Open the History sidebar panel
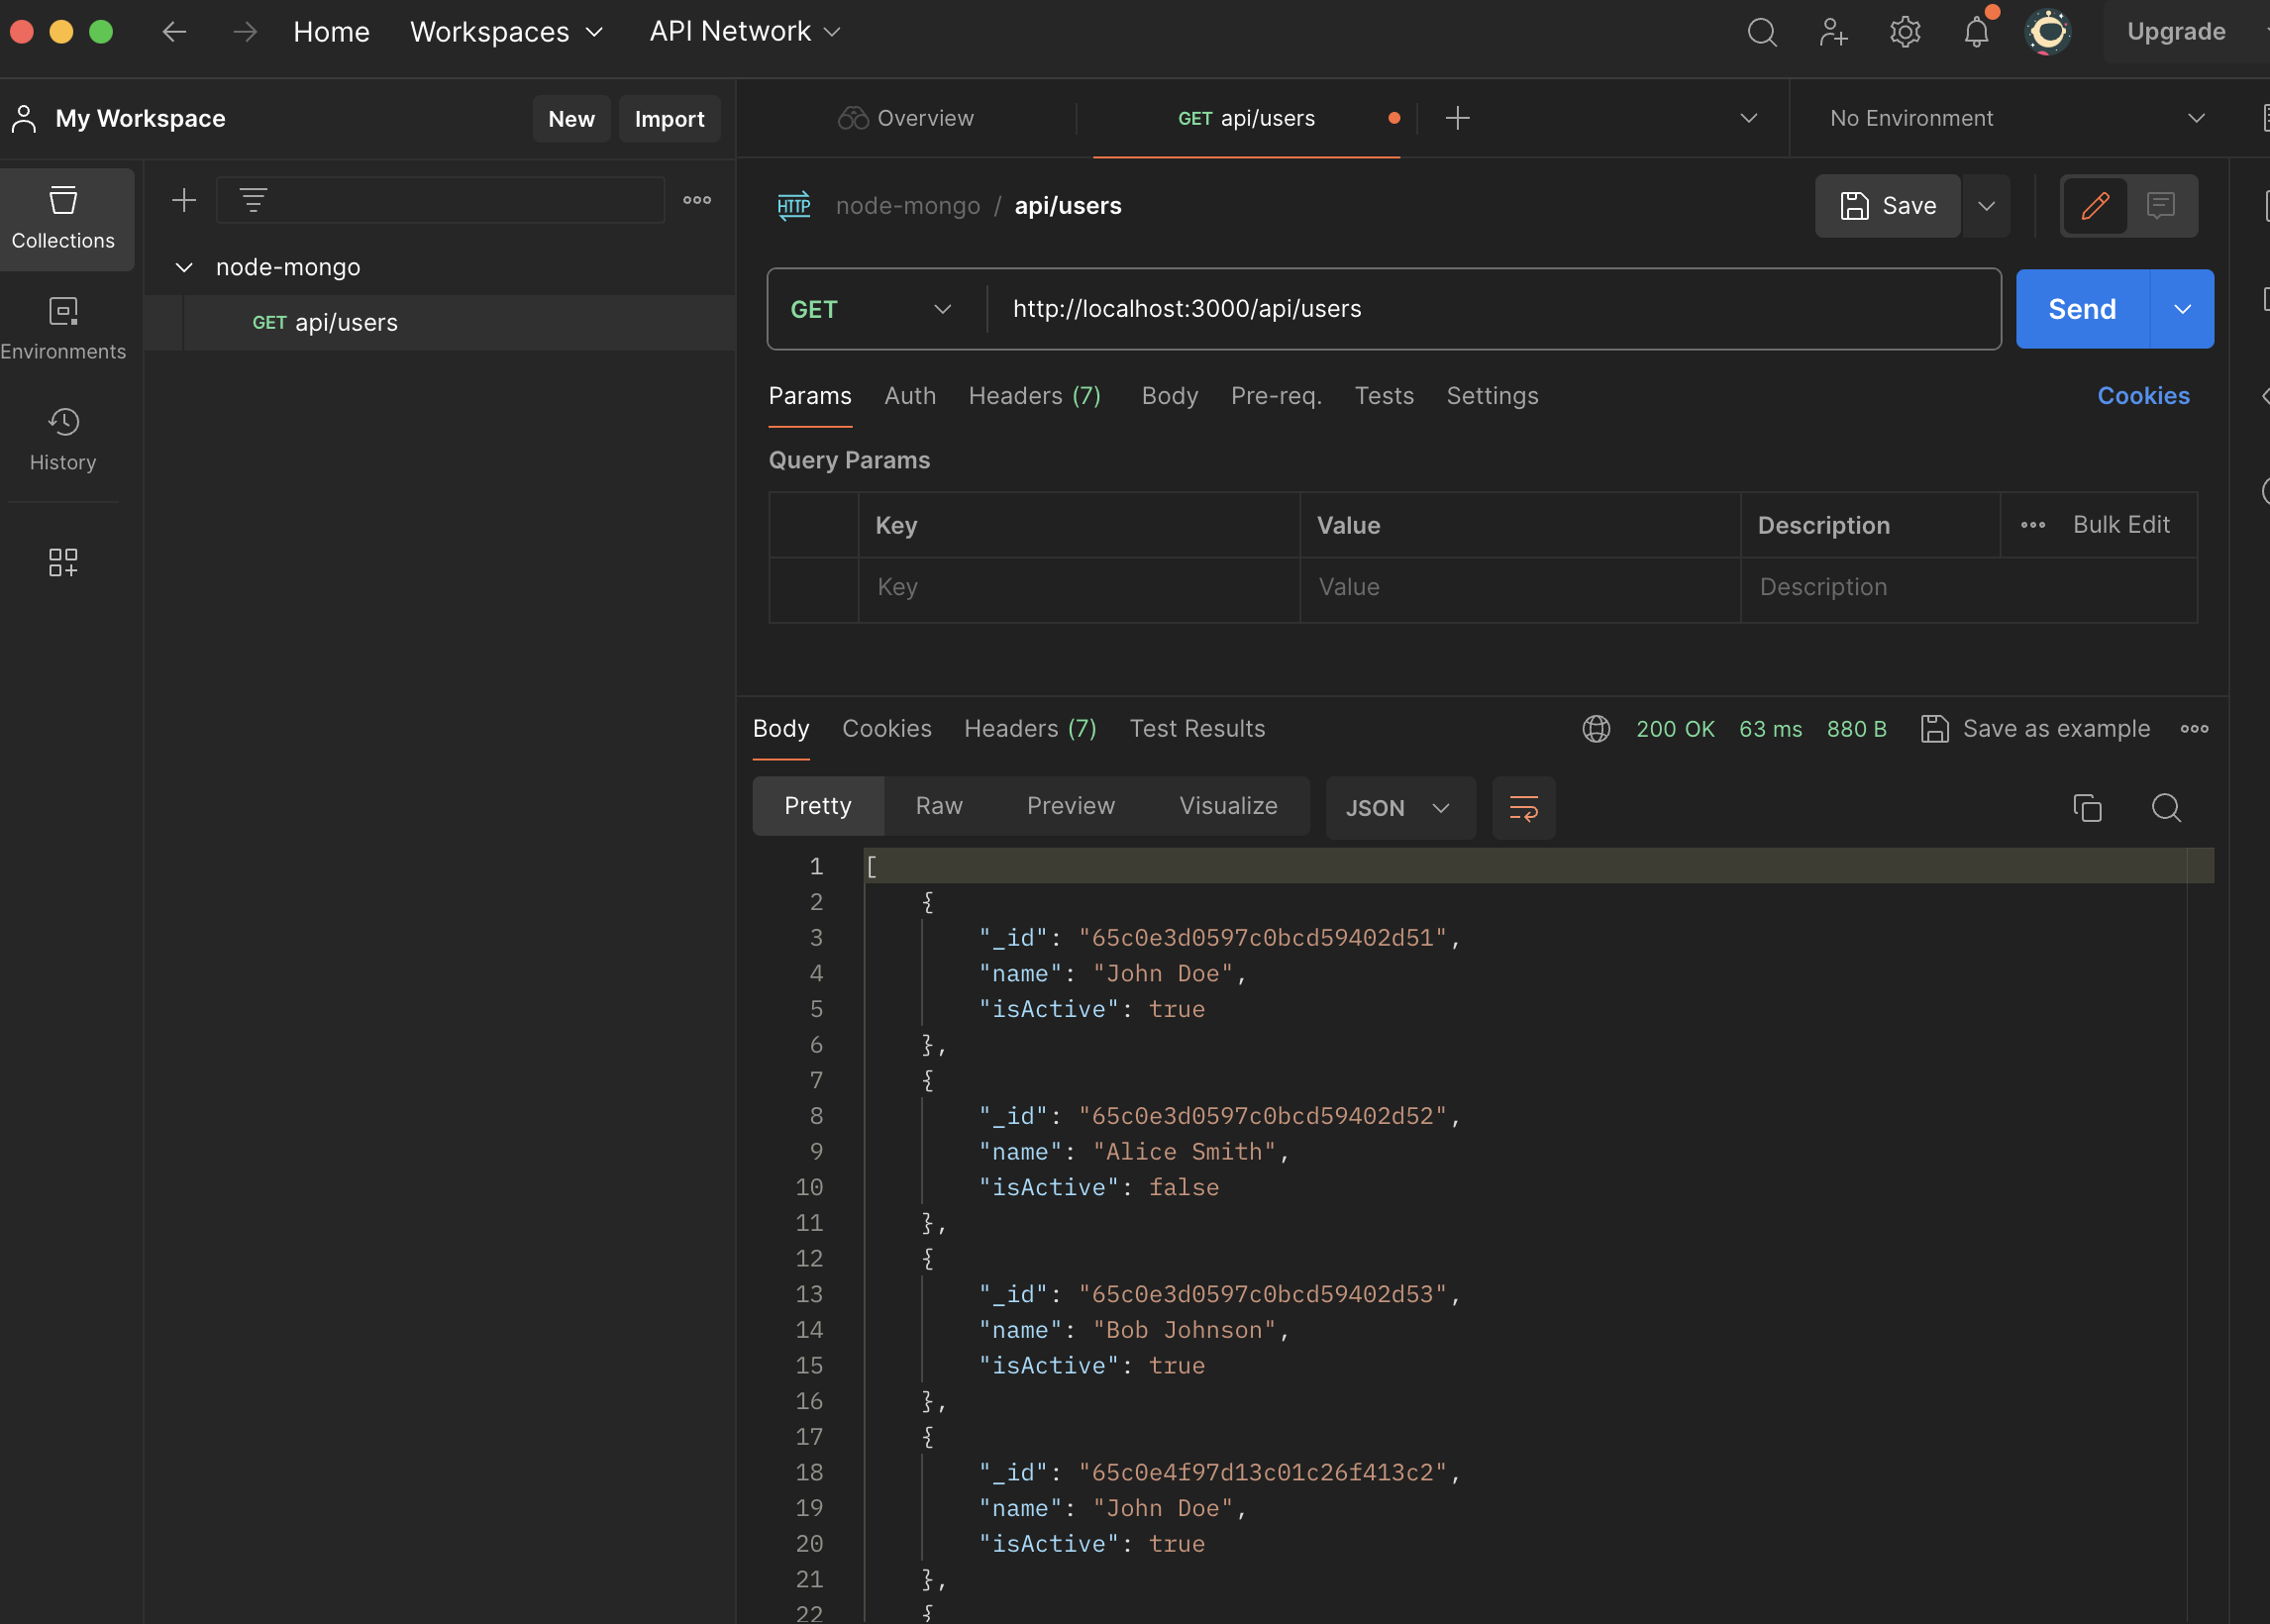2270x1624 pixels. click(x=63, y=438)
